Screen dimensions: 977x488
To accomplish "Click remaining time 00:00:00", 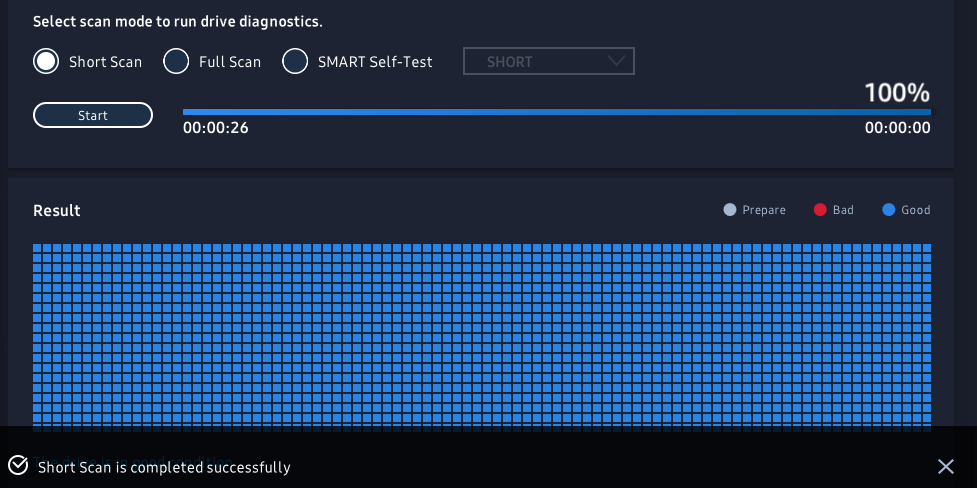I will pyautogui.click(x=897, y=128).
